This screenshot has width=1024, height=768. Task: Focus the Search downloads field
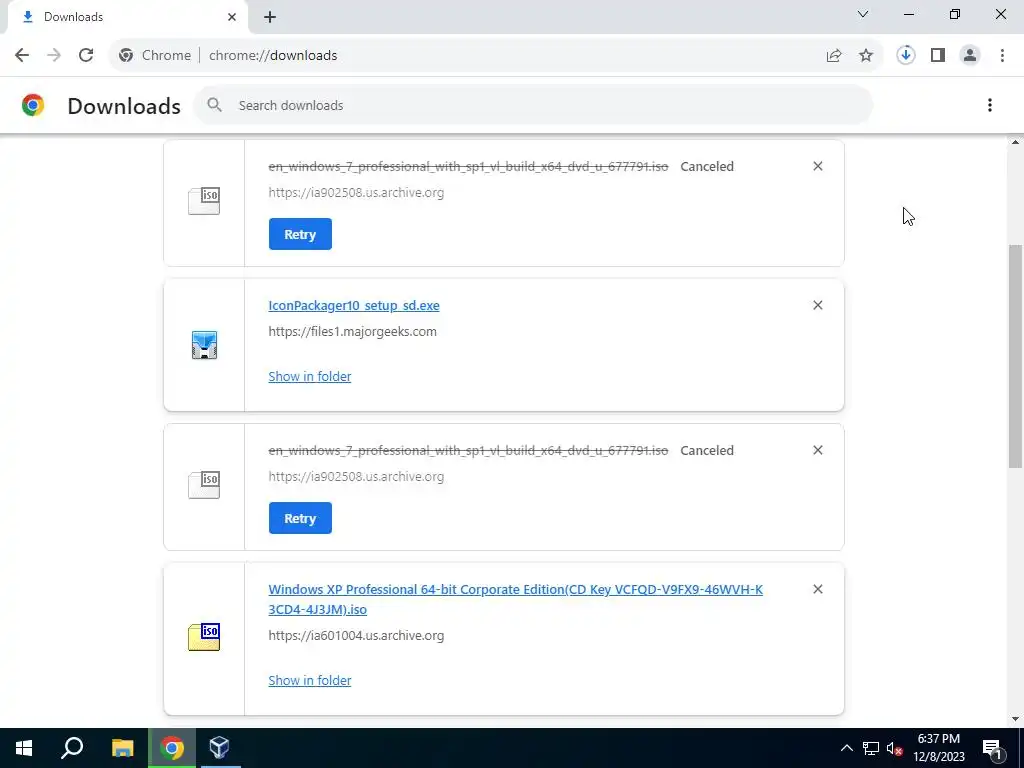click(x=533, y=105)
